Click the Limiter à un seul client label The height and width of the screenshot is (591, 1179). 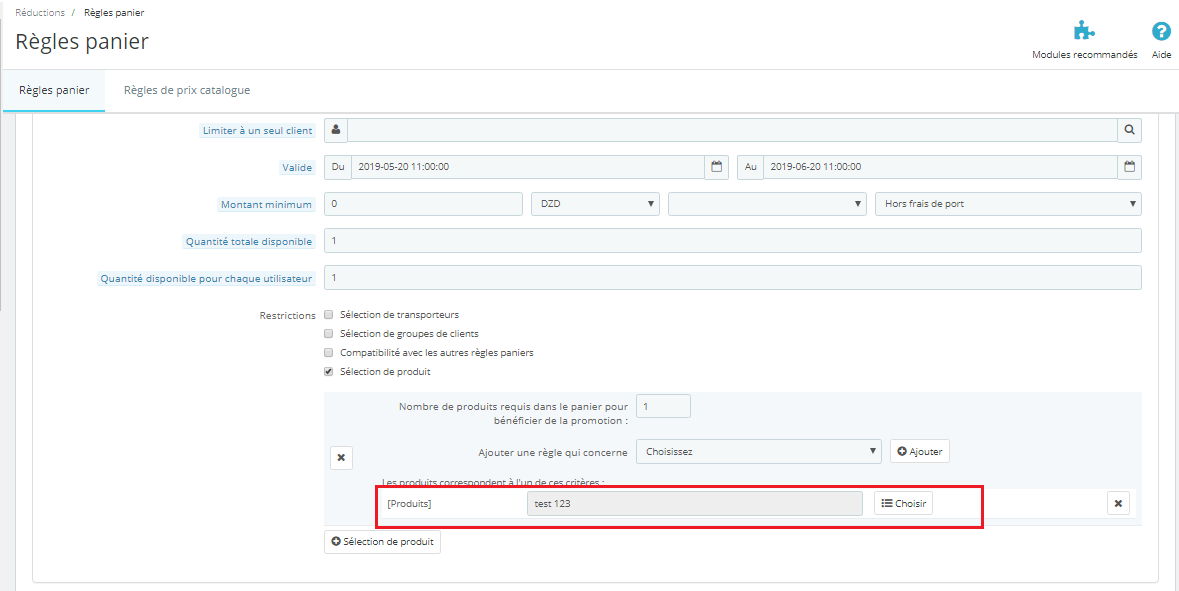256,131
